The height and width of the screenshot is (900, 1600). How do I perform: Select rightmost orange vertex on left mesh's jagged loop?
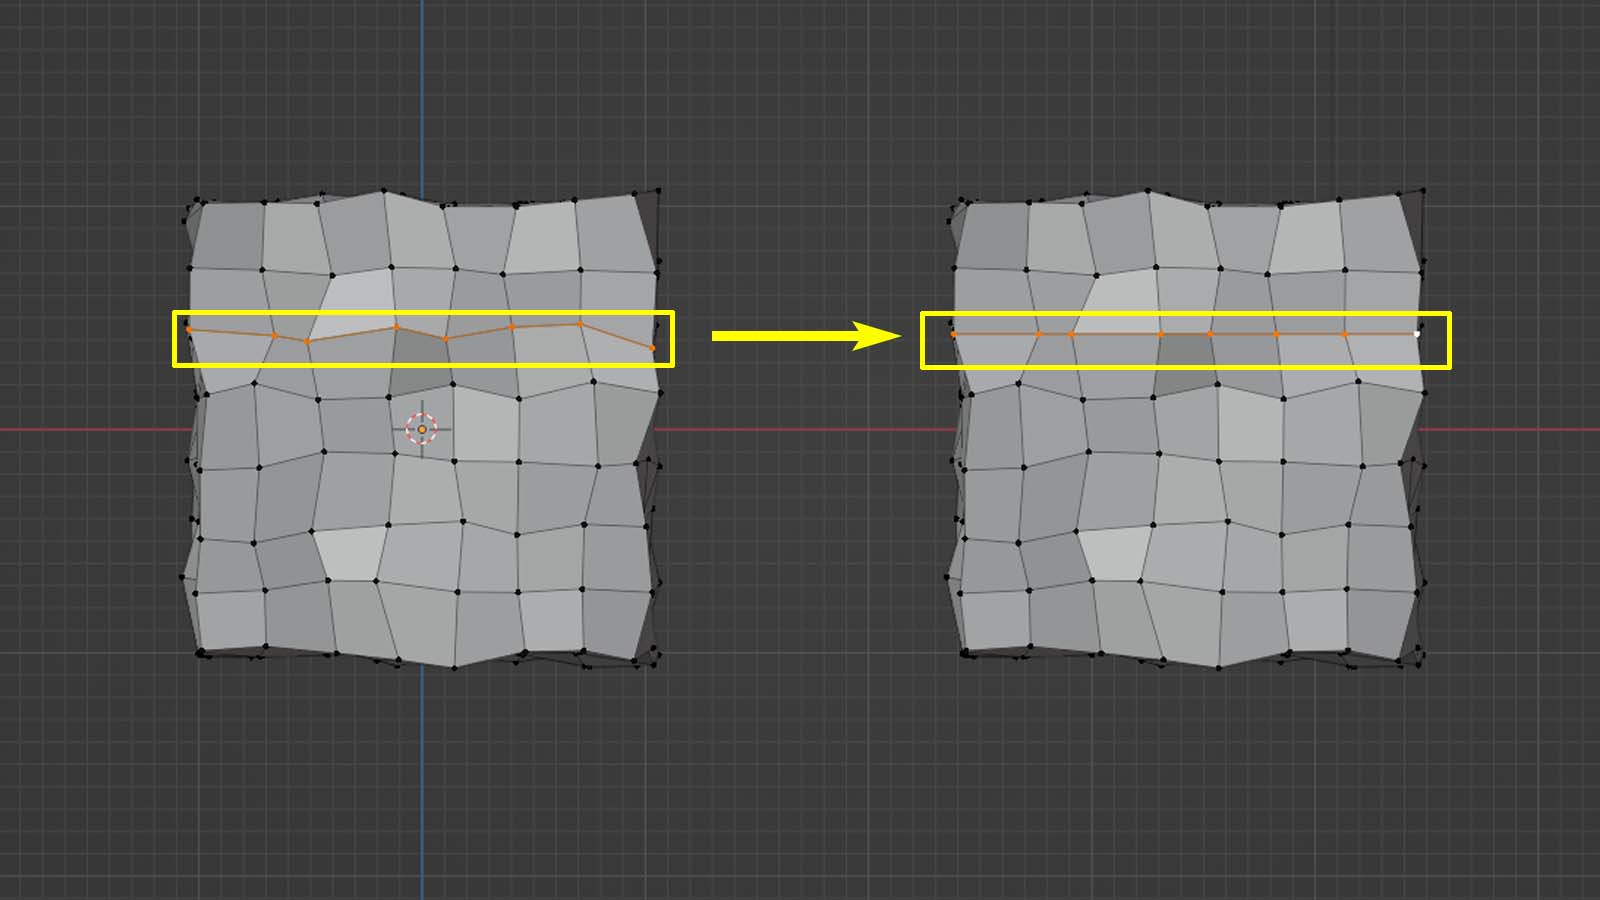point(652,348)
